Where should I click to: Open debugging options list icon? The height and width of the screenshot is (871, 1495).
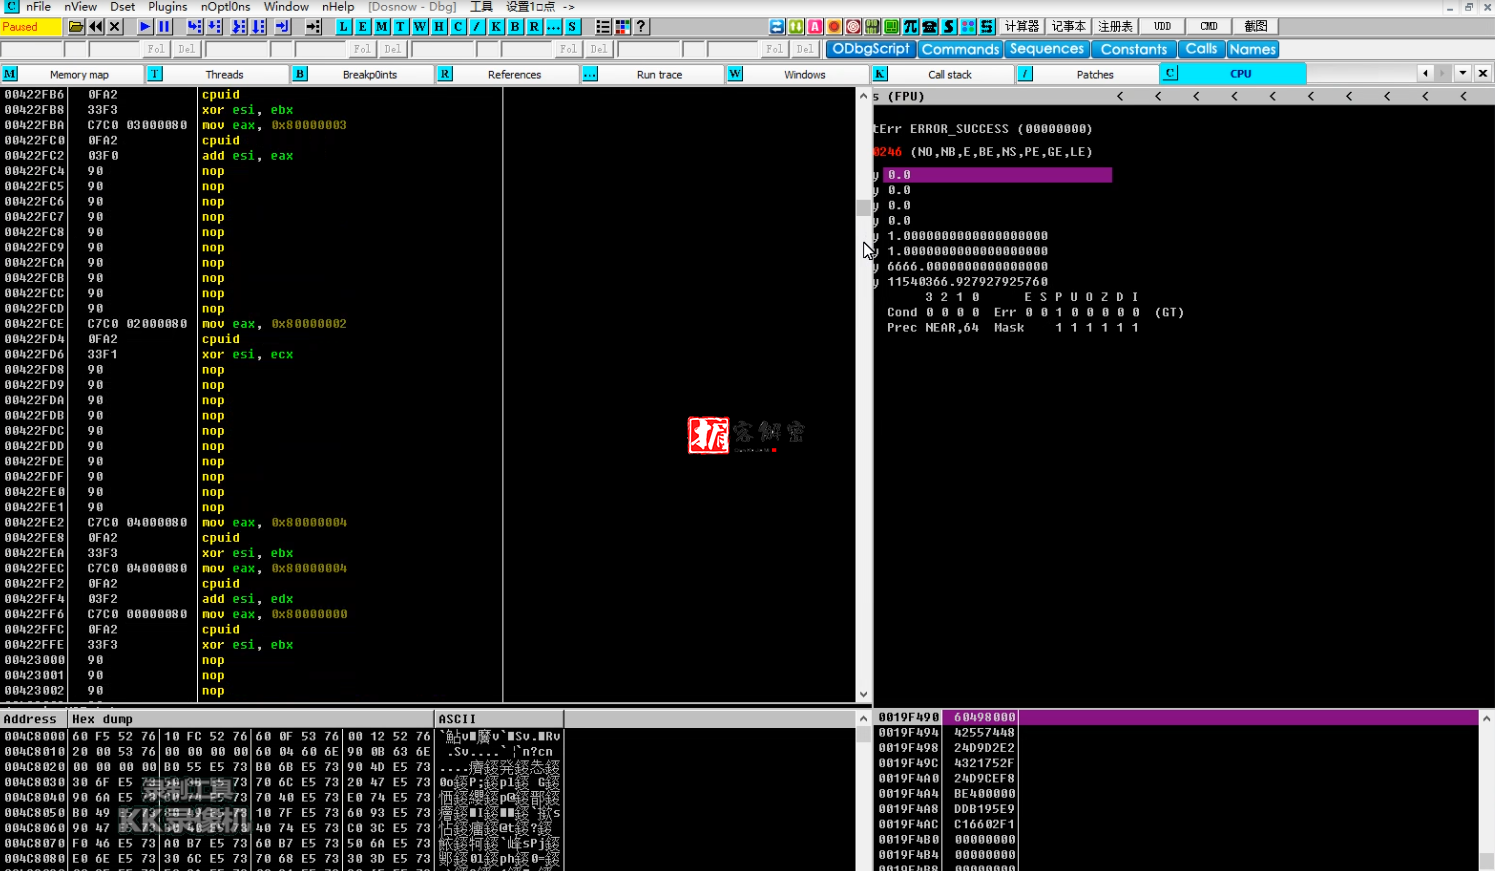[x=603, y=26]
